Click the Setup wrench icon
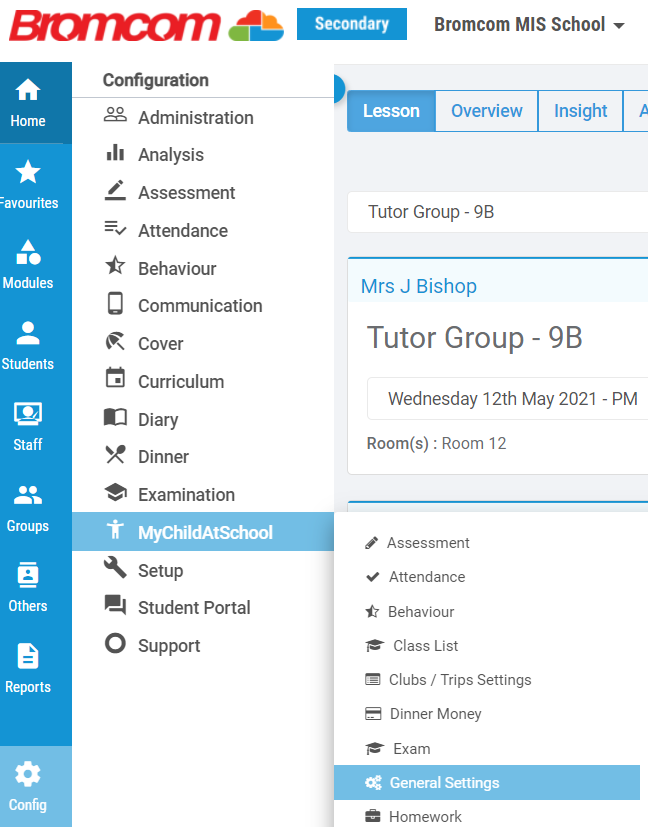Image resolution: width=648 pixels, height=827 pixels. tap(115, 568)
